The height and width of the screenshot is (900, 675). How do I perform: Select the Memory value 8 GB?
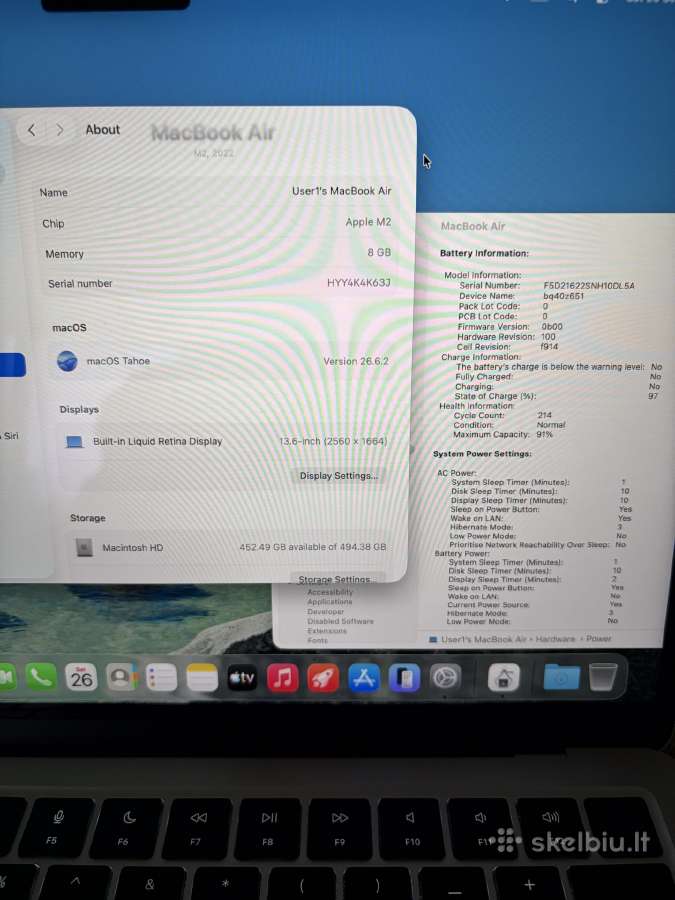(379, 253)
